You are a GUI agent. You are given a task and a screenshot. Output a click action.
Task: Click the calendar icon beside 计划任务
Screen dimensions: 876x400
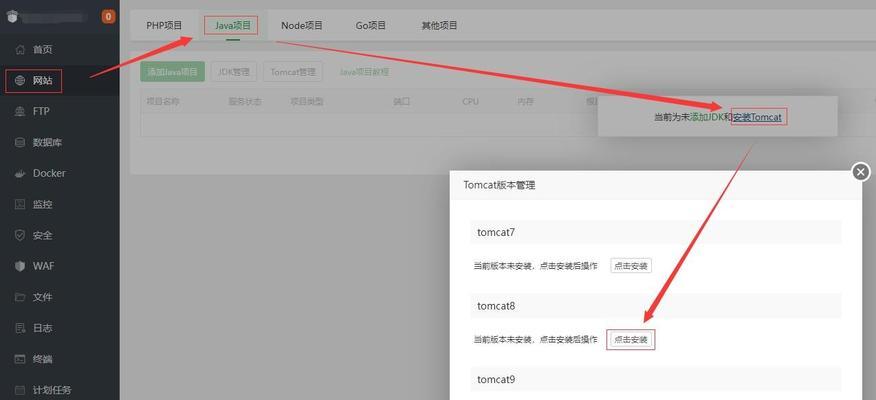coord(20,390)
